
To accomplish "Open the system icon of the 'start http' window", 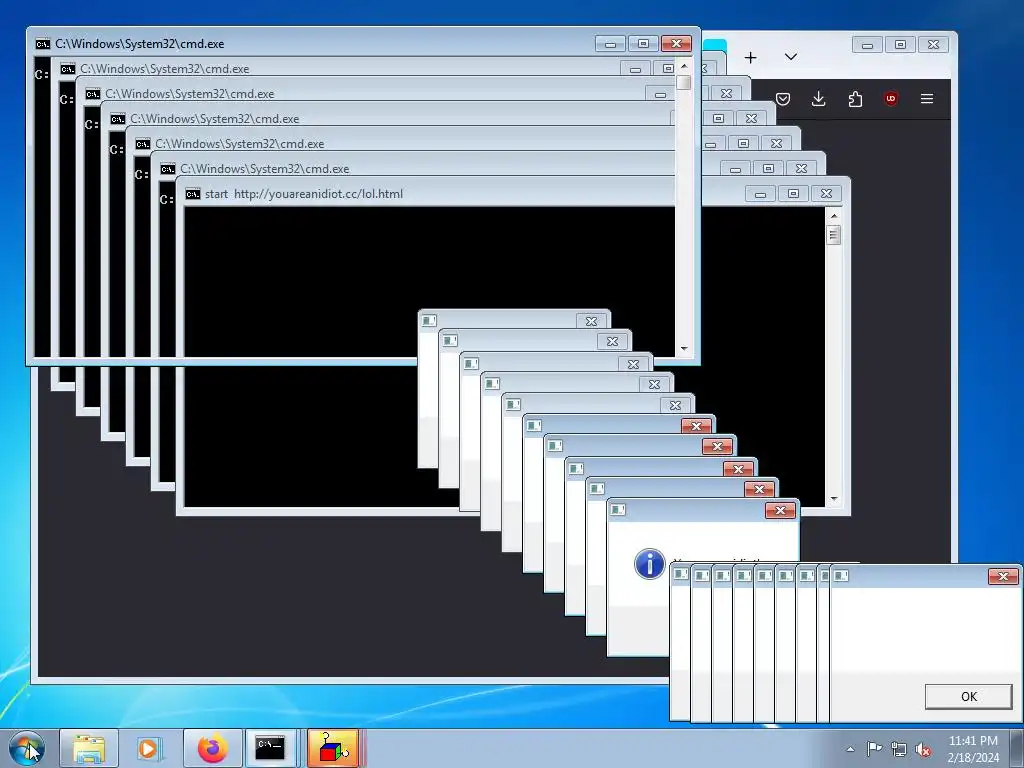I will click(193, 194).
